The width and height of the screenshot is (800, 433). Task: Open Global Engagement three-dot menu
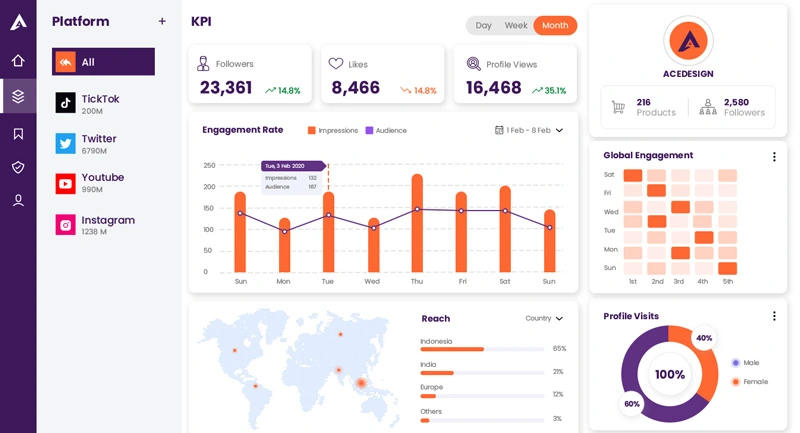(773, 156)
